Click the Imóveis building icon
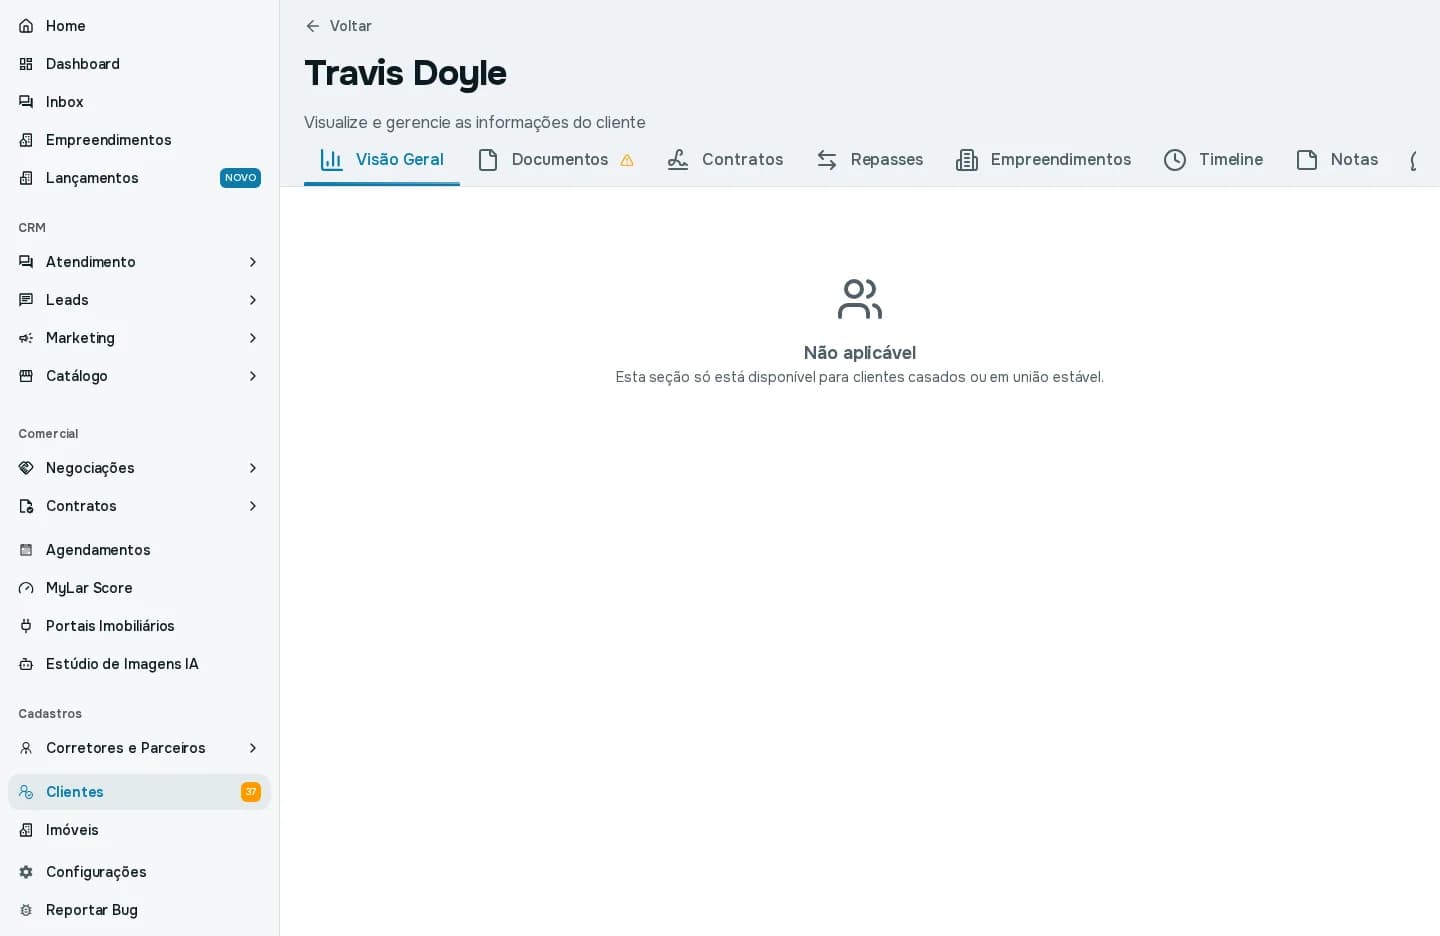1440x936 pixels. pyautogui.click(x=26, y=830)
